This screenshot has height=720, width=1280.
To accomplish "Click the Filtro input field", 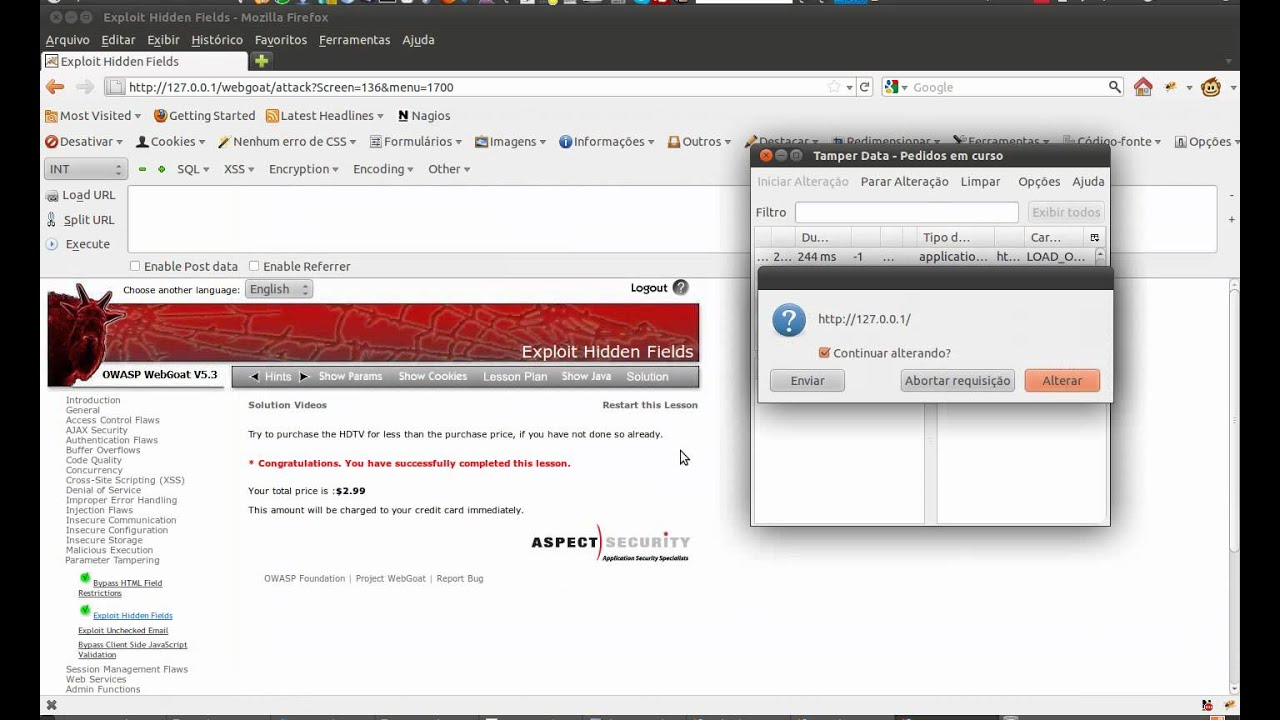I will (906, 212).
